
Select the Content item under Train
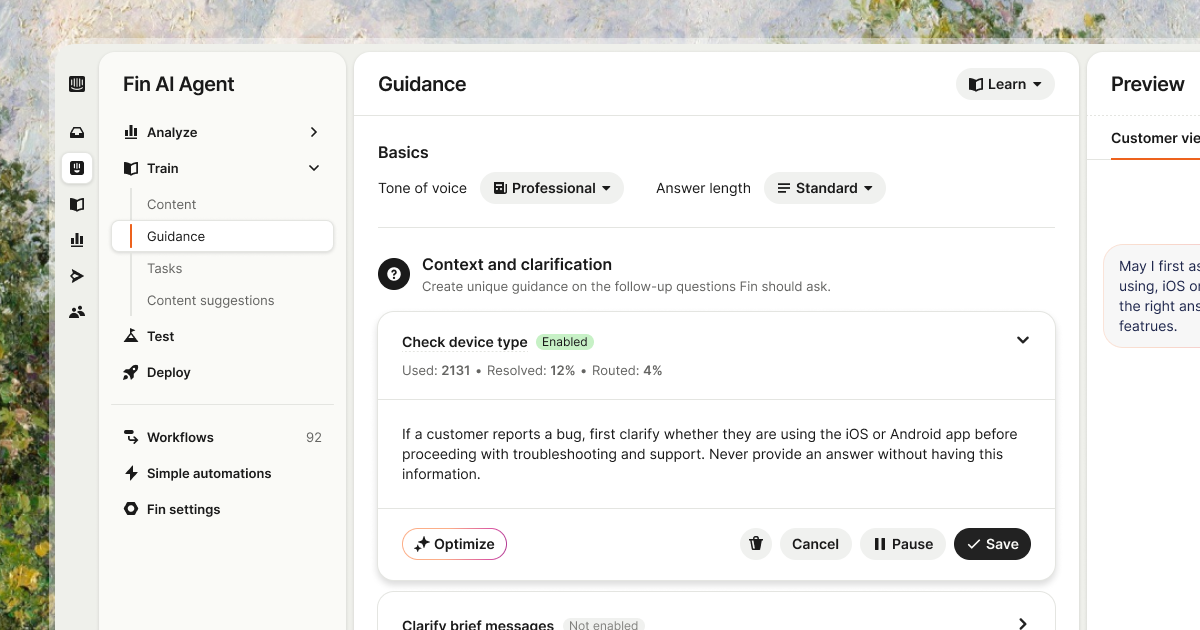(172, 204)
